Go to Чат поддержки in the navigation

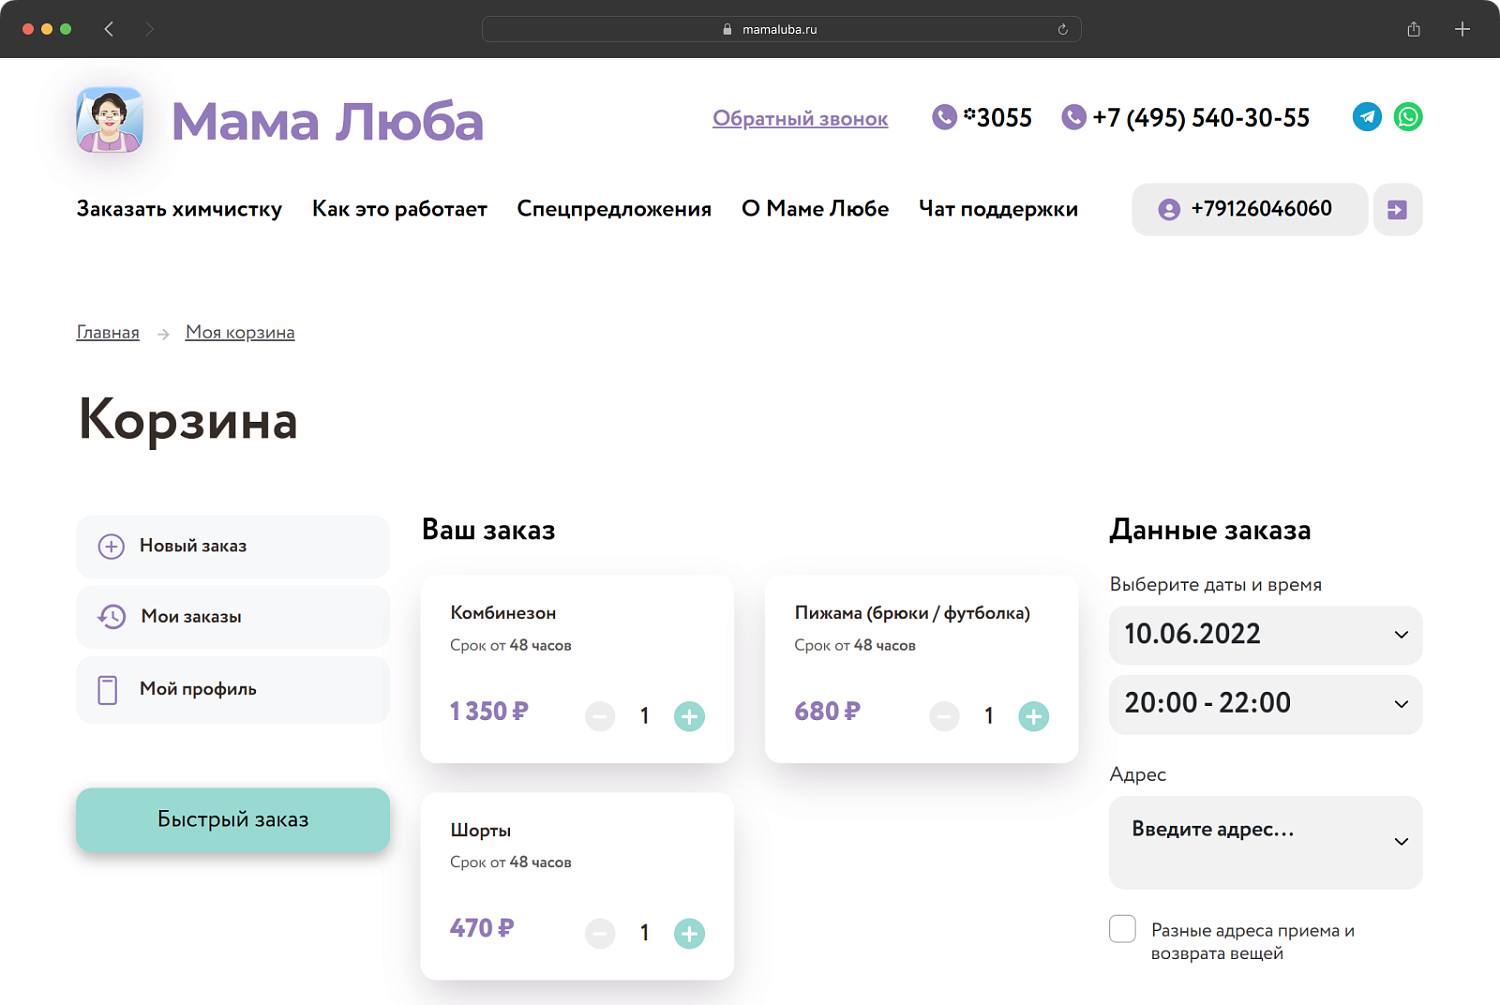click(x=998, y=209)
